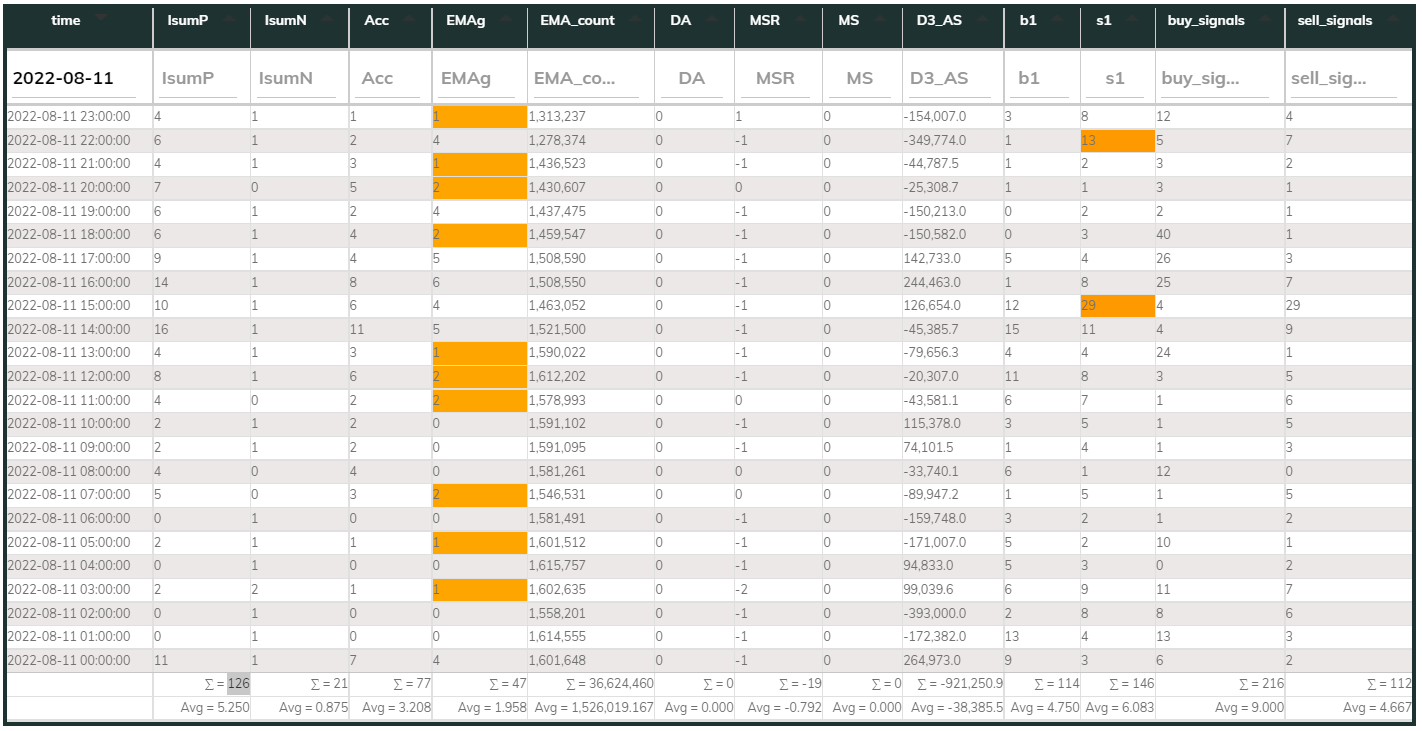Viewport: 1422px width, 731px height.
Task: Click the IsumP filter input
Action: click(199, 78)
